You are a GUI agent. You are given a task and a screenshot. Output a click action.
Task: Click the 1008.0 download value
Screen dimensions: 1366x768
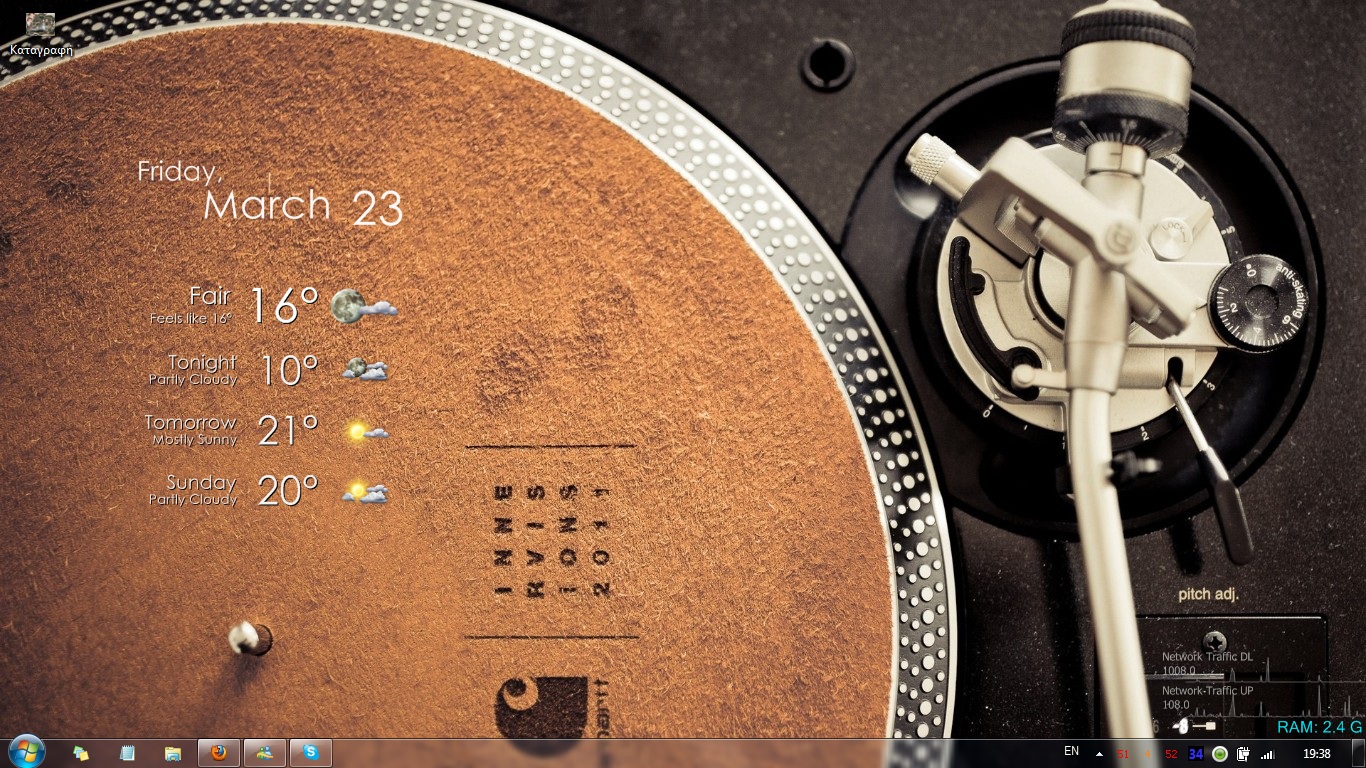tap(1178, 671)
